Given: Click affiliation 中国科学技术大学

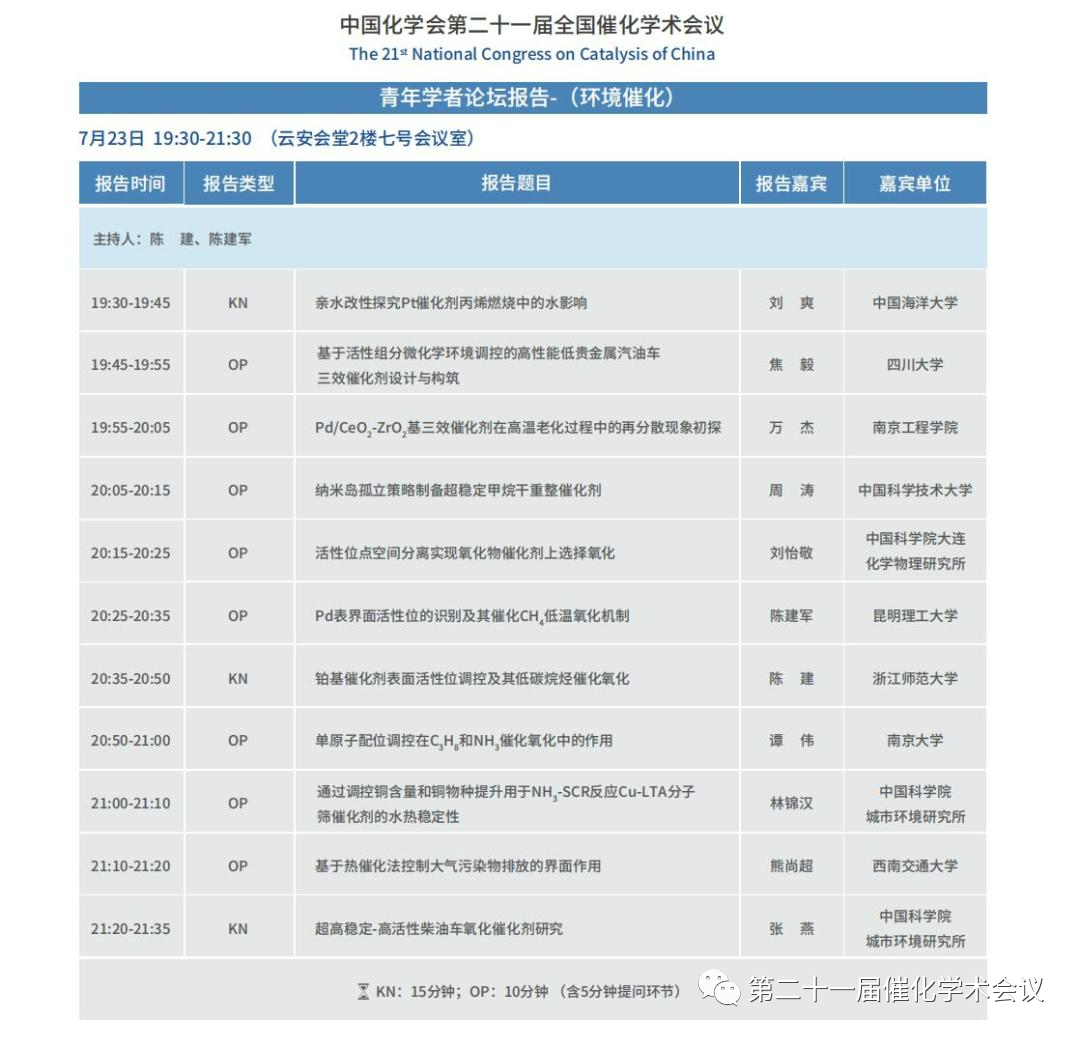Looking at the screenshot, I should [915, 490].
